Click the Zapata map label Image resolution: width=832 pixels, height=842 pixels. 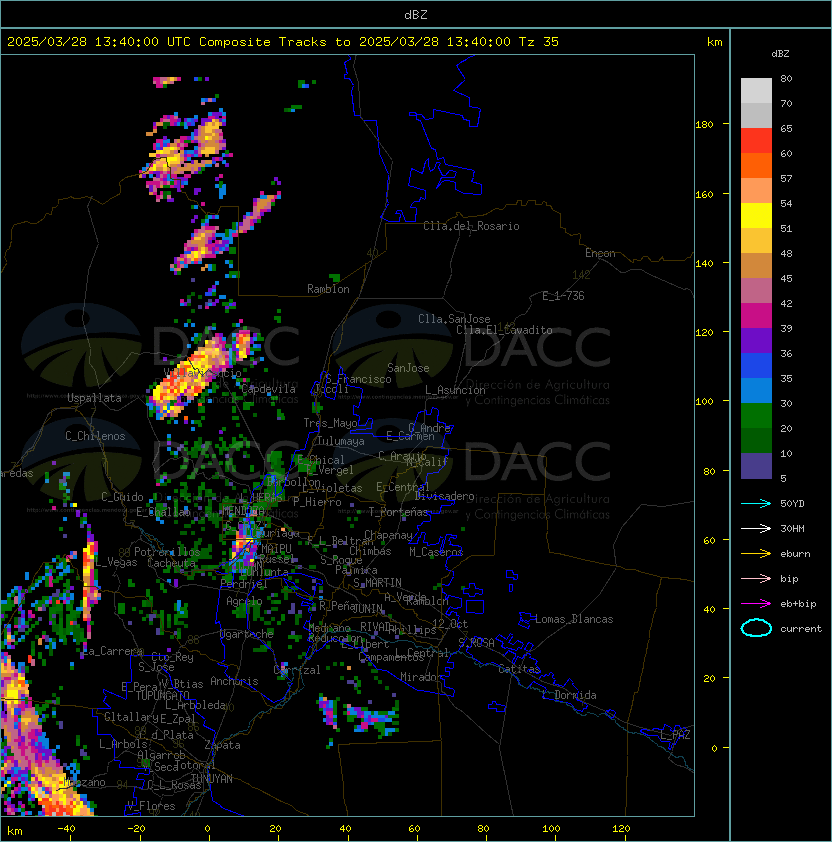[222, 745]
